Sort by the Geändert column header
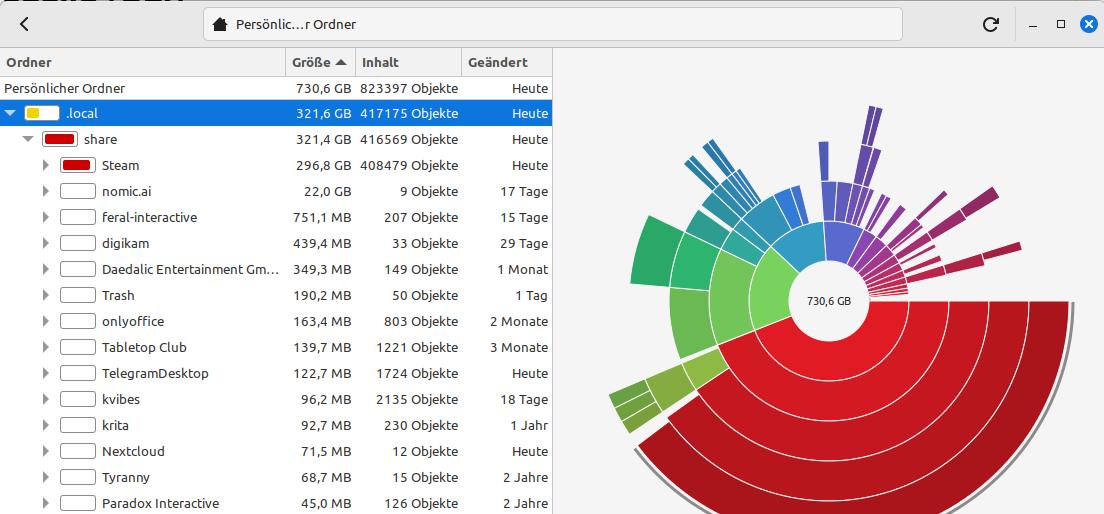This screenshot has width=1104, height=514. (x=507, y=62)
